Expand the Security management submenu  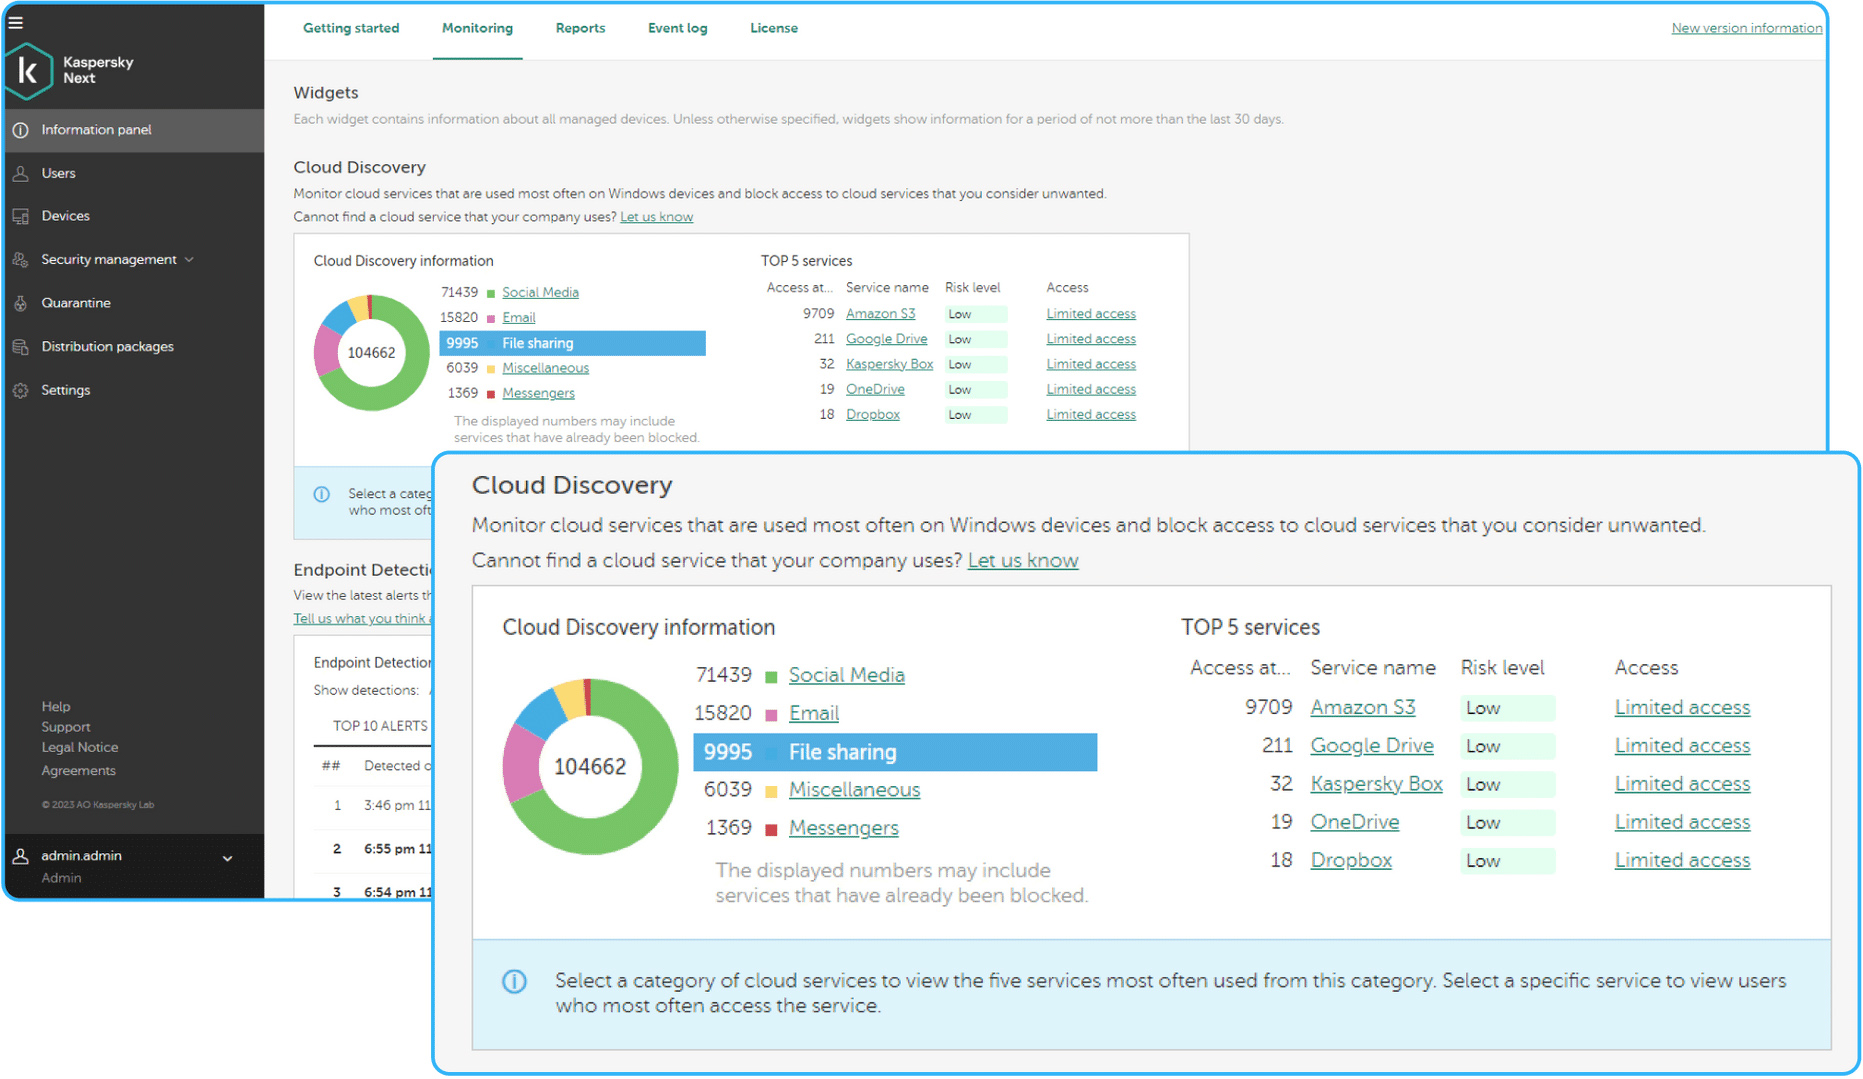189,260
